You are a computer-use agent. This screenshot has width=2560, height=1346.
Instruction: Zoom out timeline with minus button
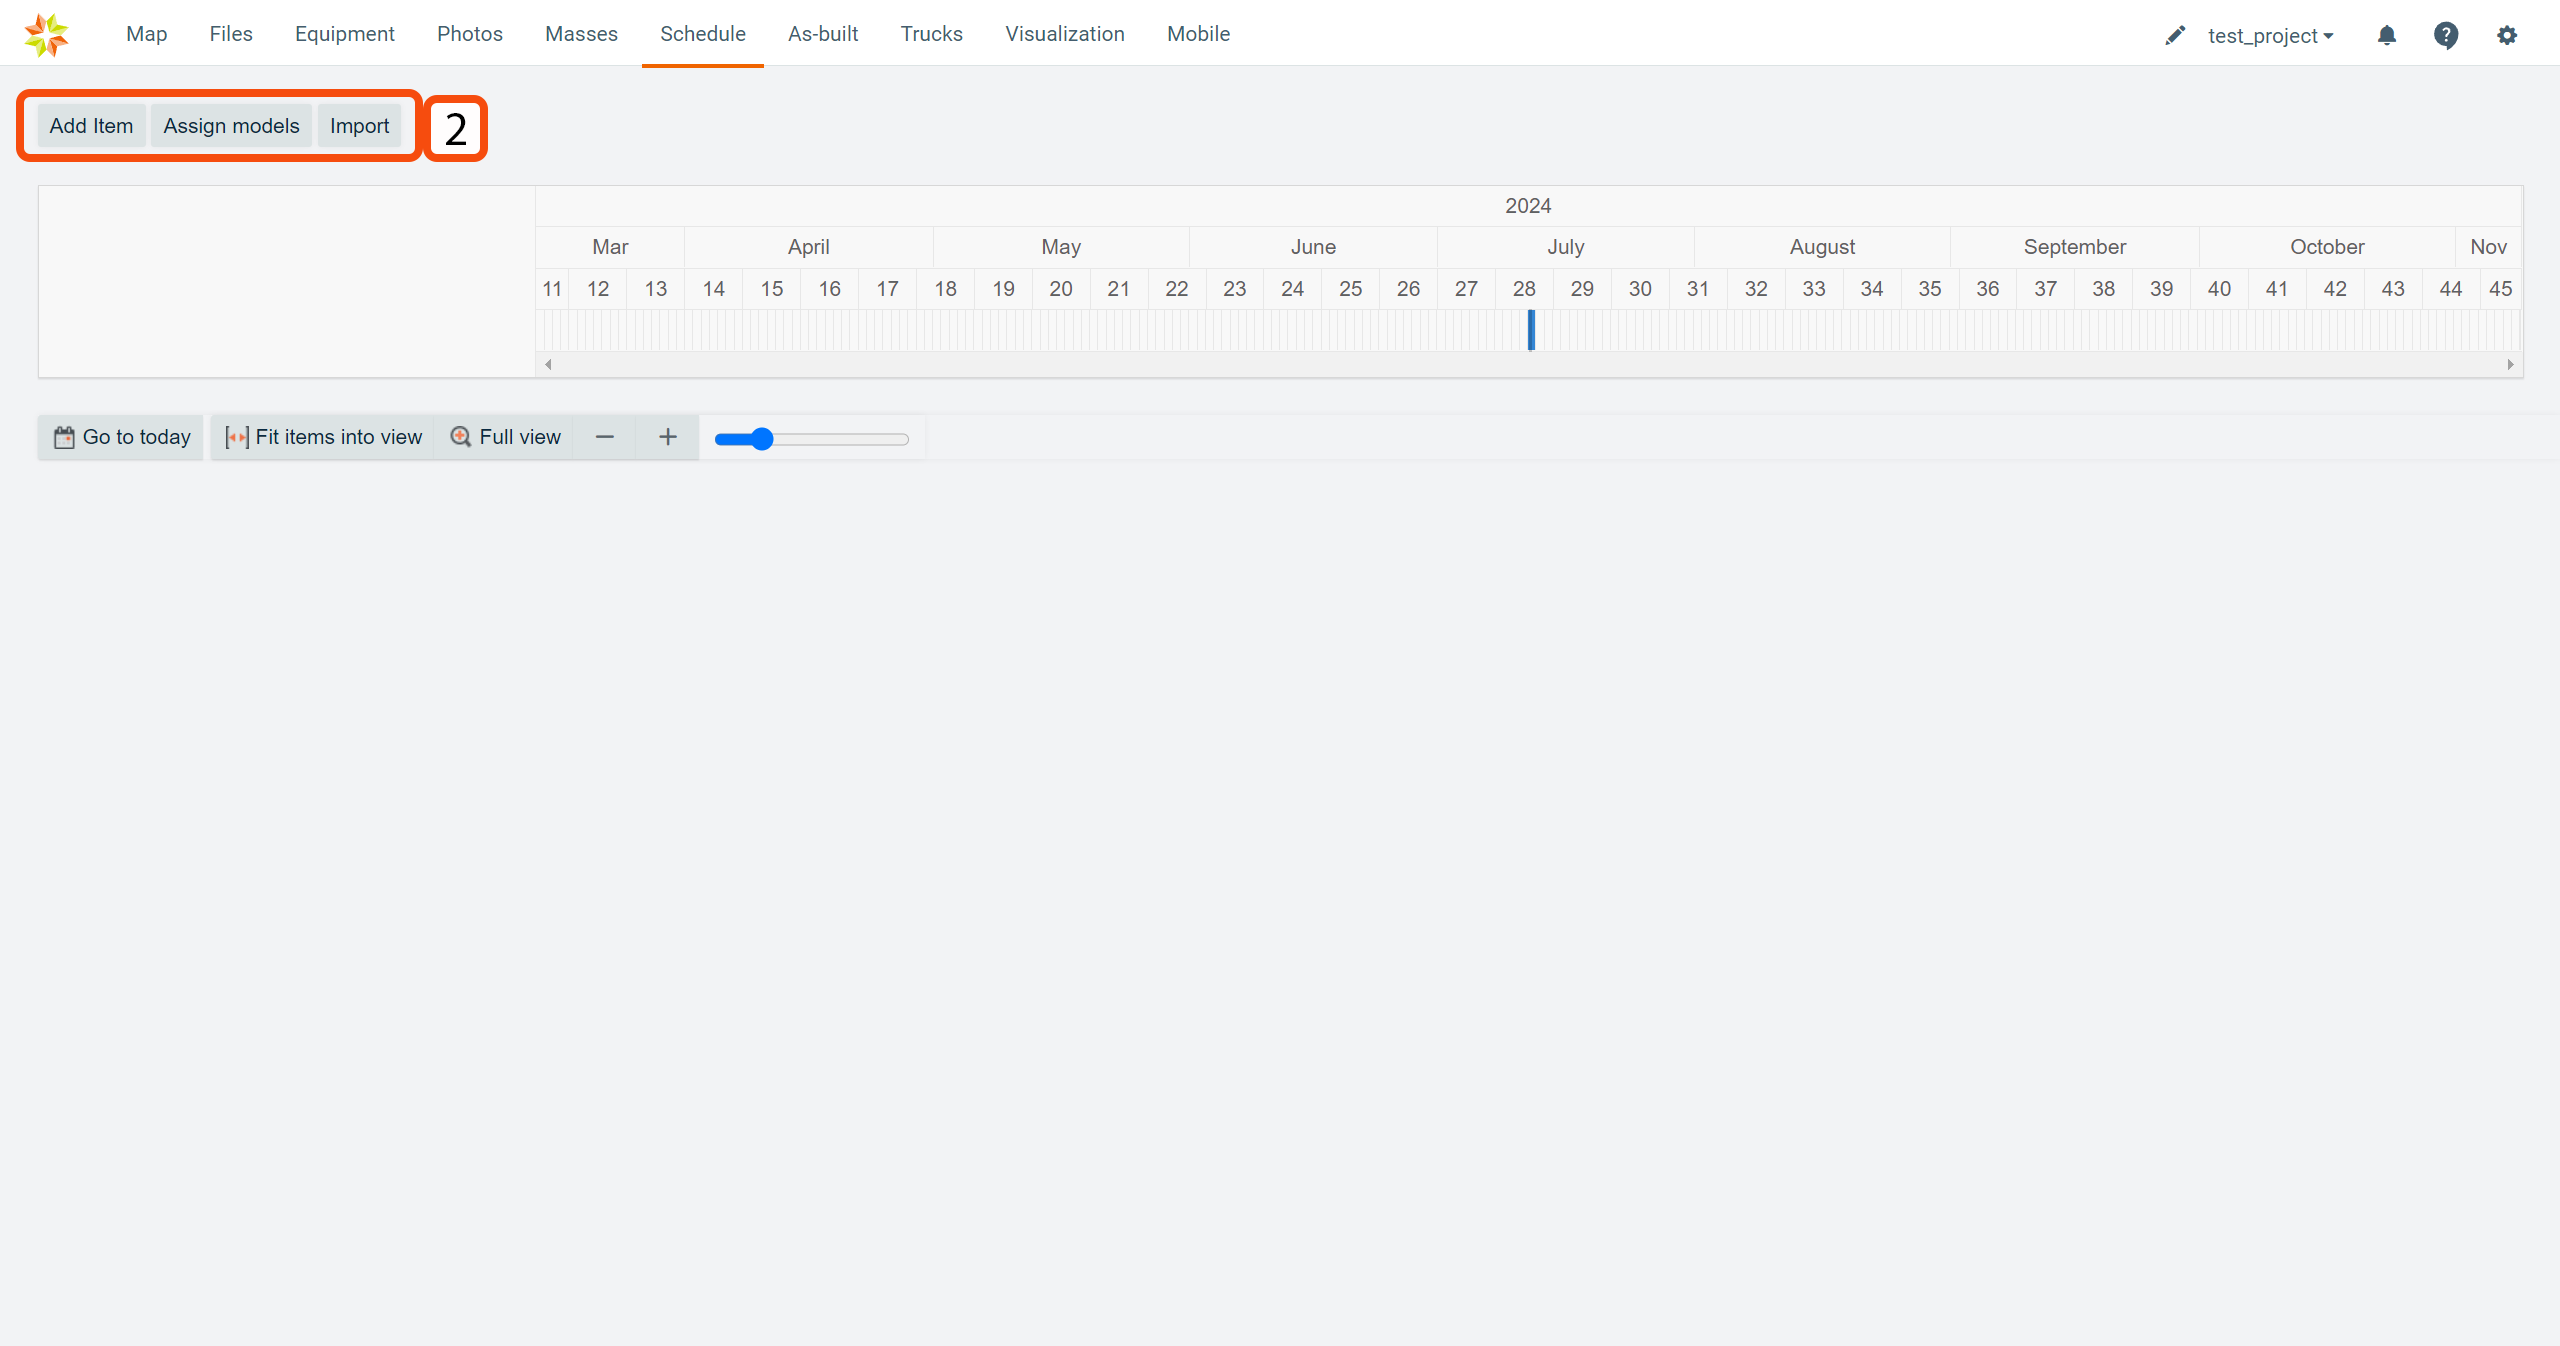604,437
